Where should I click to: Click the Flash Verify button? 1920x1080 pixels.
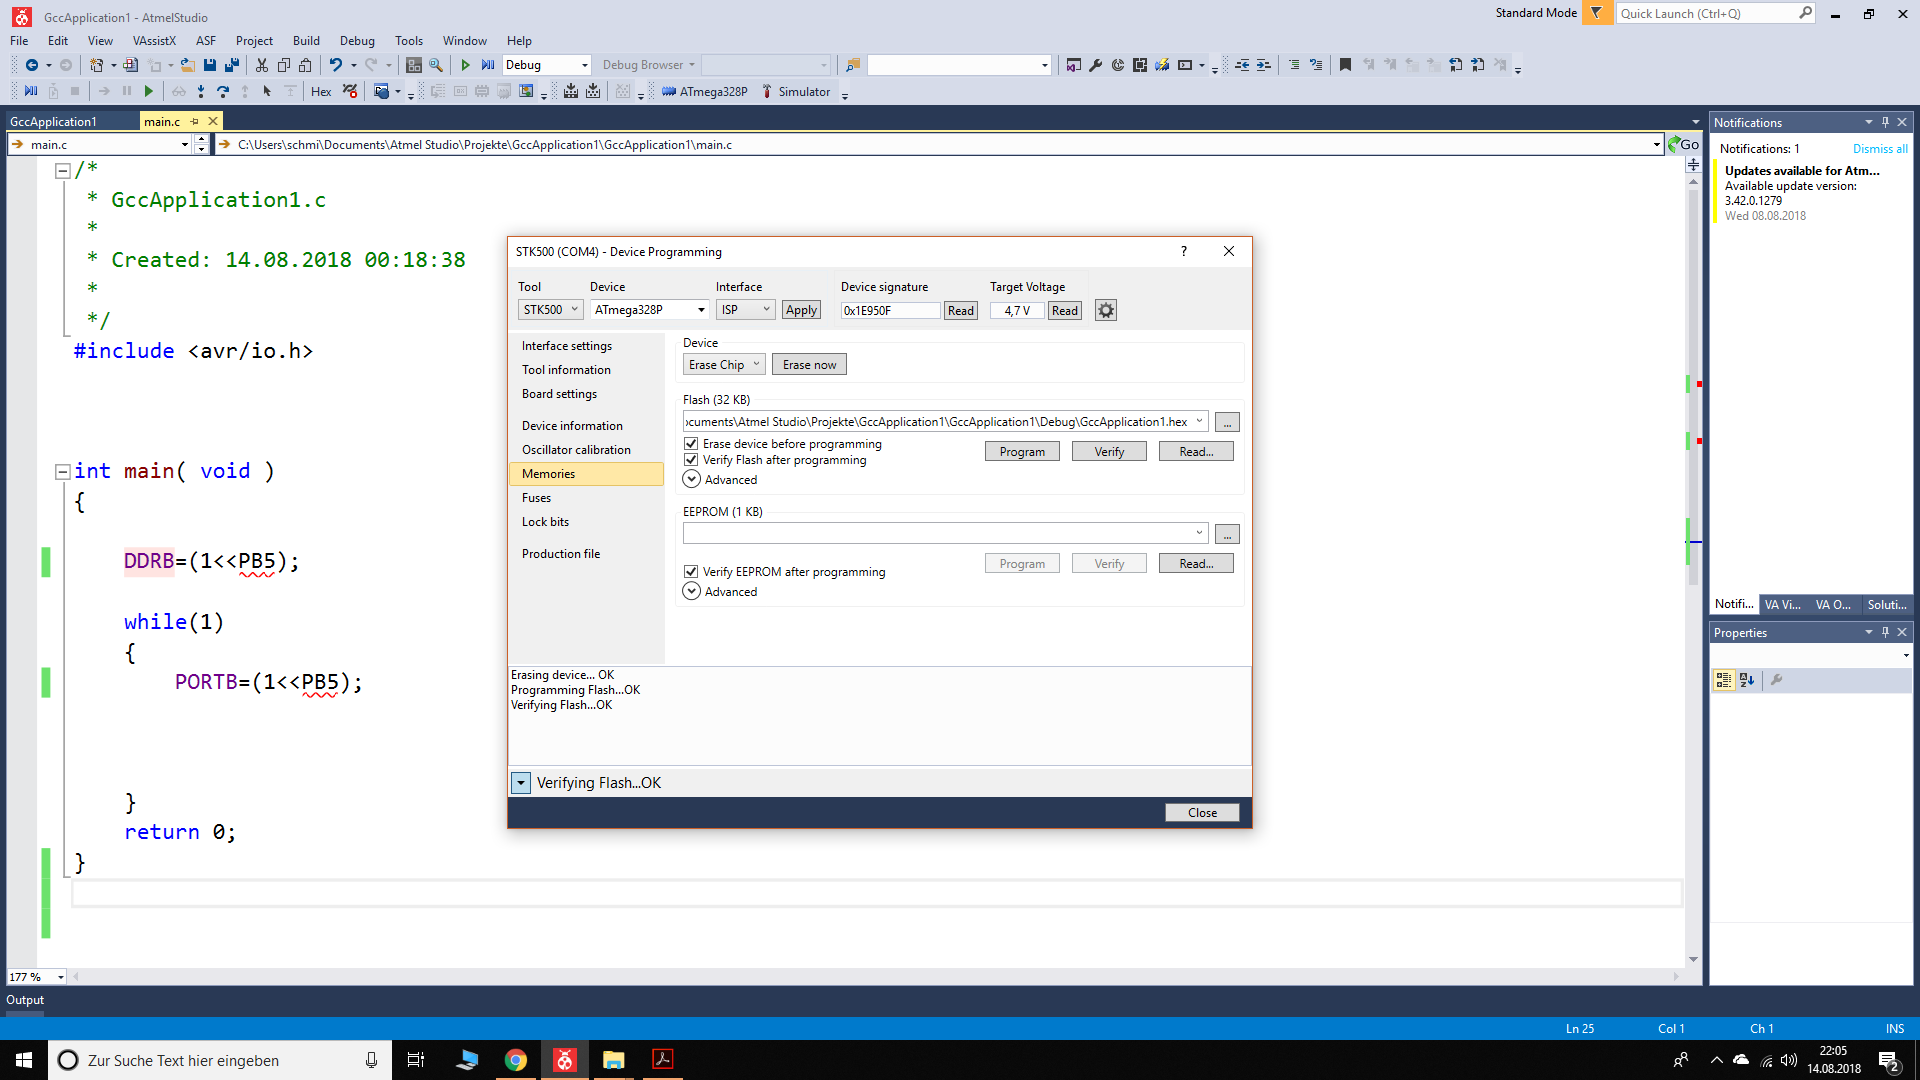coord(1109,452)
